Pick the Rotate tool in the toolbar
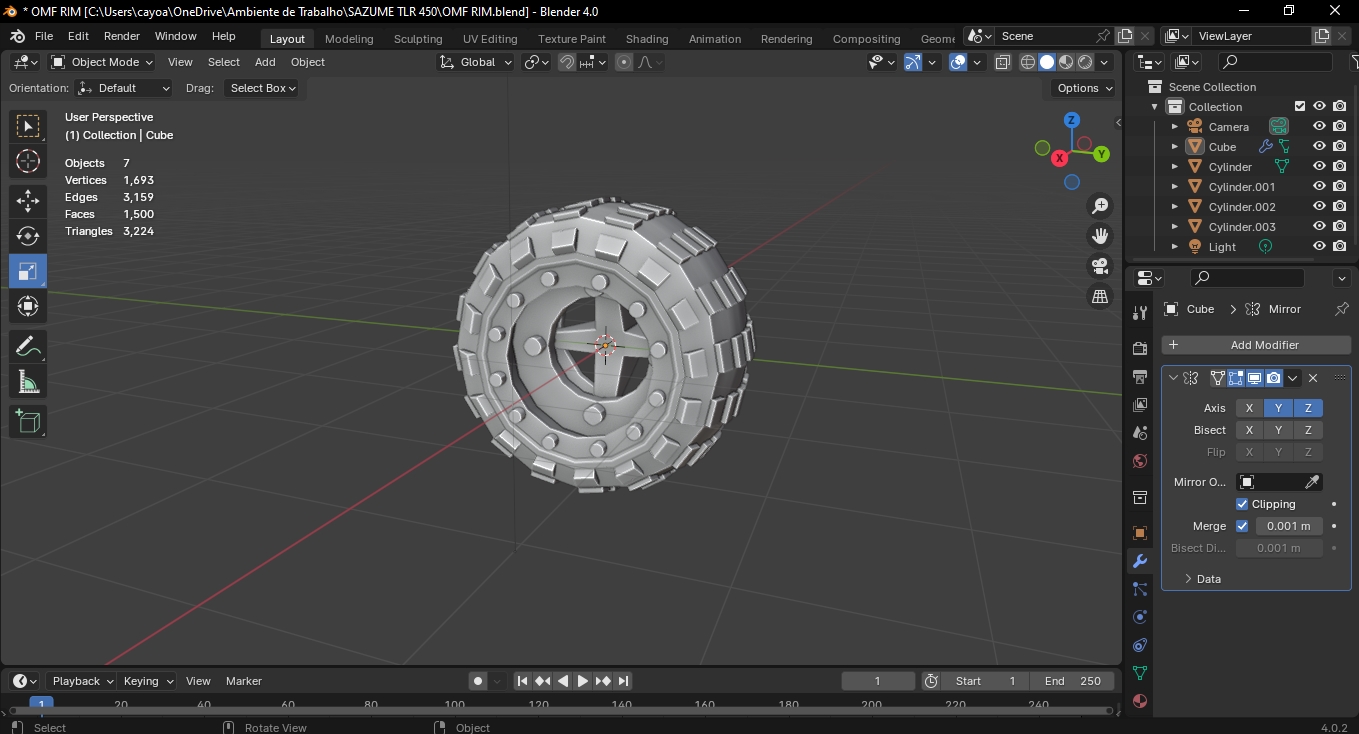 [28, 236]
